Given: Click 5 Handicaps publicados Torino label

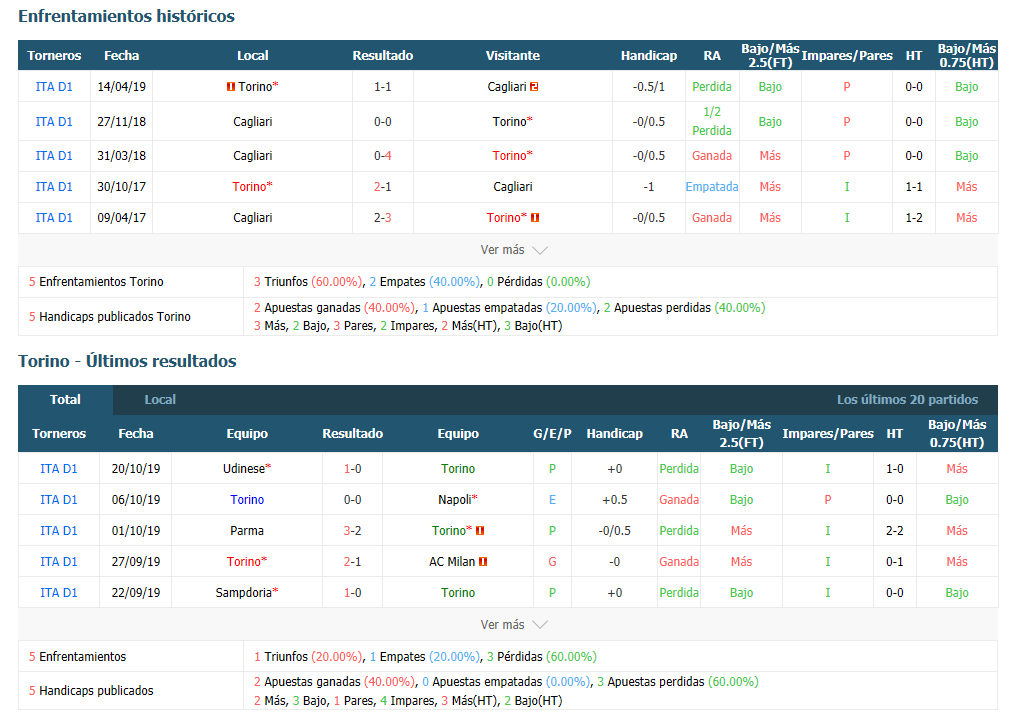Looking at the screenshot, I should (x=109, y=317).
